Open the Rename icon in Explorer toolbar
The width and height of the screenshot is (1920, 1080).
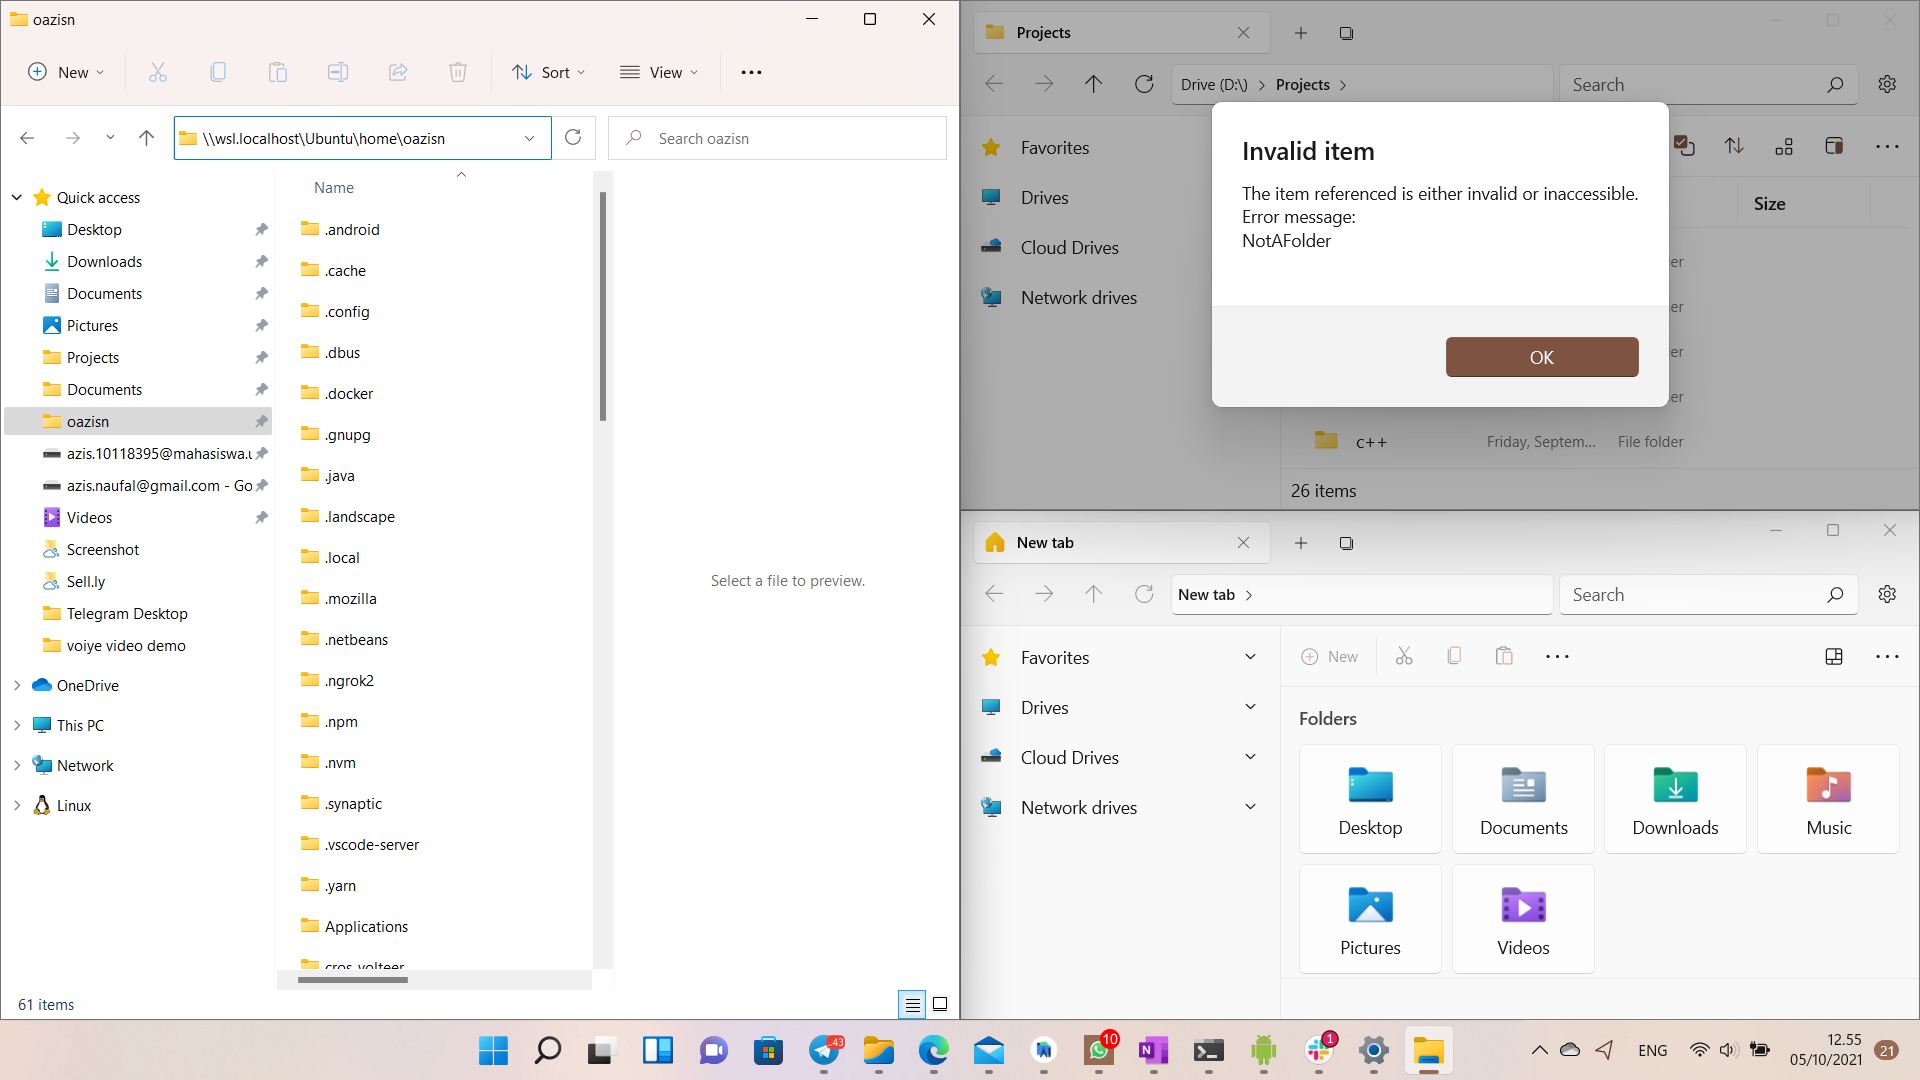338,71
